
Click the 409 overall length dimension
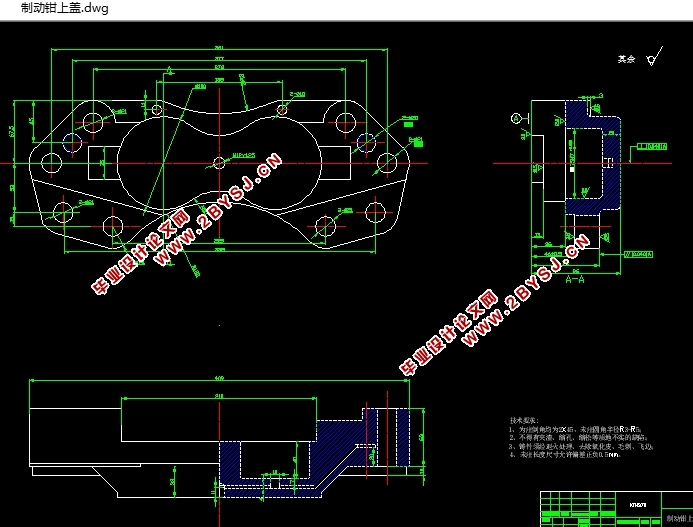coord(219,378)
